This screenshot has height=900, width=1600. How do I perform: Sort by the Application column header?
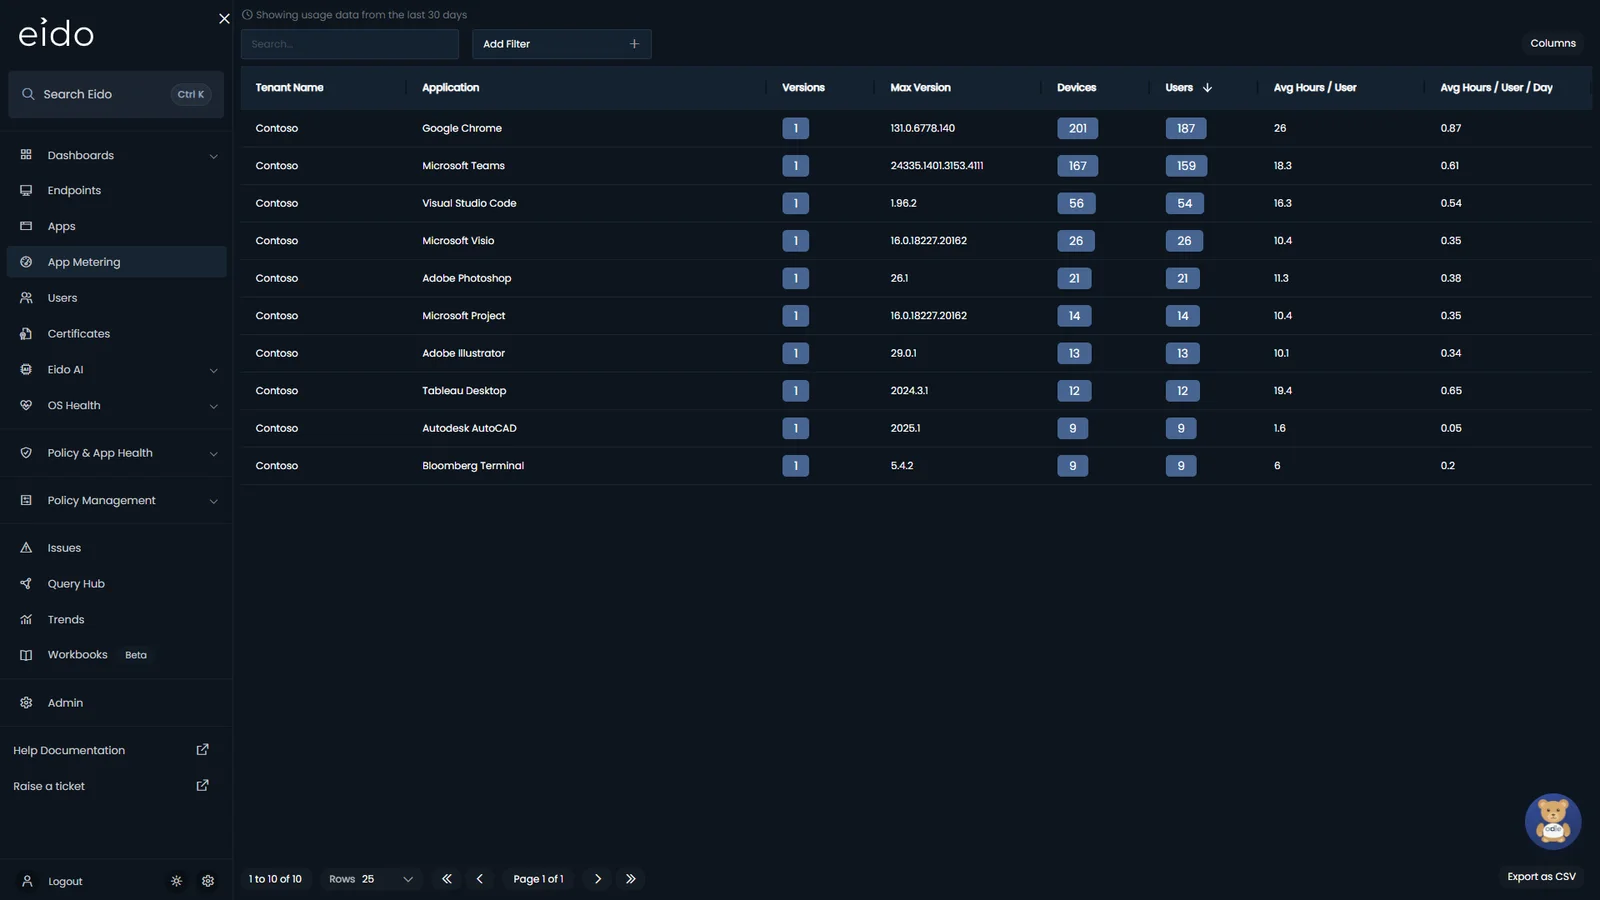coord(450,88)
